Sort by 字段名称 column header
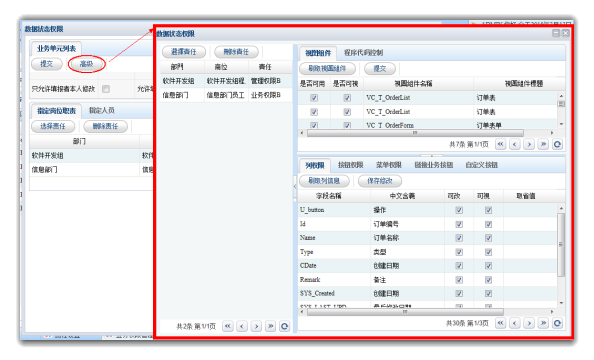The width and height of the screenshot is (594, 360). (x=328, y=196)
